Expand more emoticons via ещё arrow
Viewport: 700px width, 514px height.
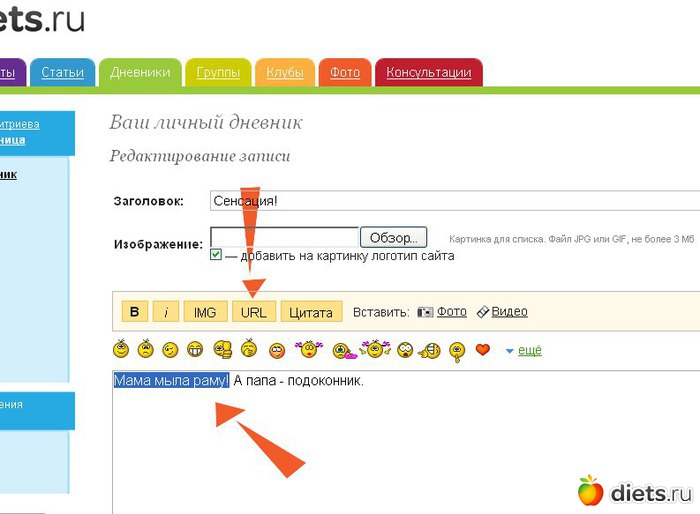[x=510, y=351]
